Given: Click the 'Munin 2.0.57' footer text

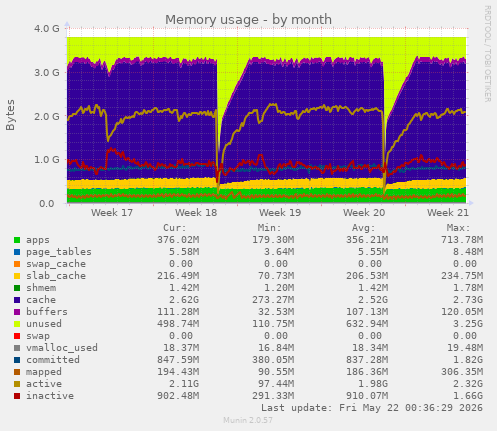Looking at the screenshot, I should pyautogui.click(x=248, y=420).
